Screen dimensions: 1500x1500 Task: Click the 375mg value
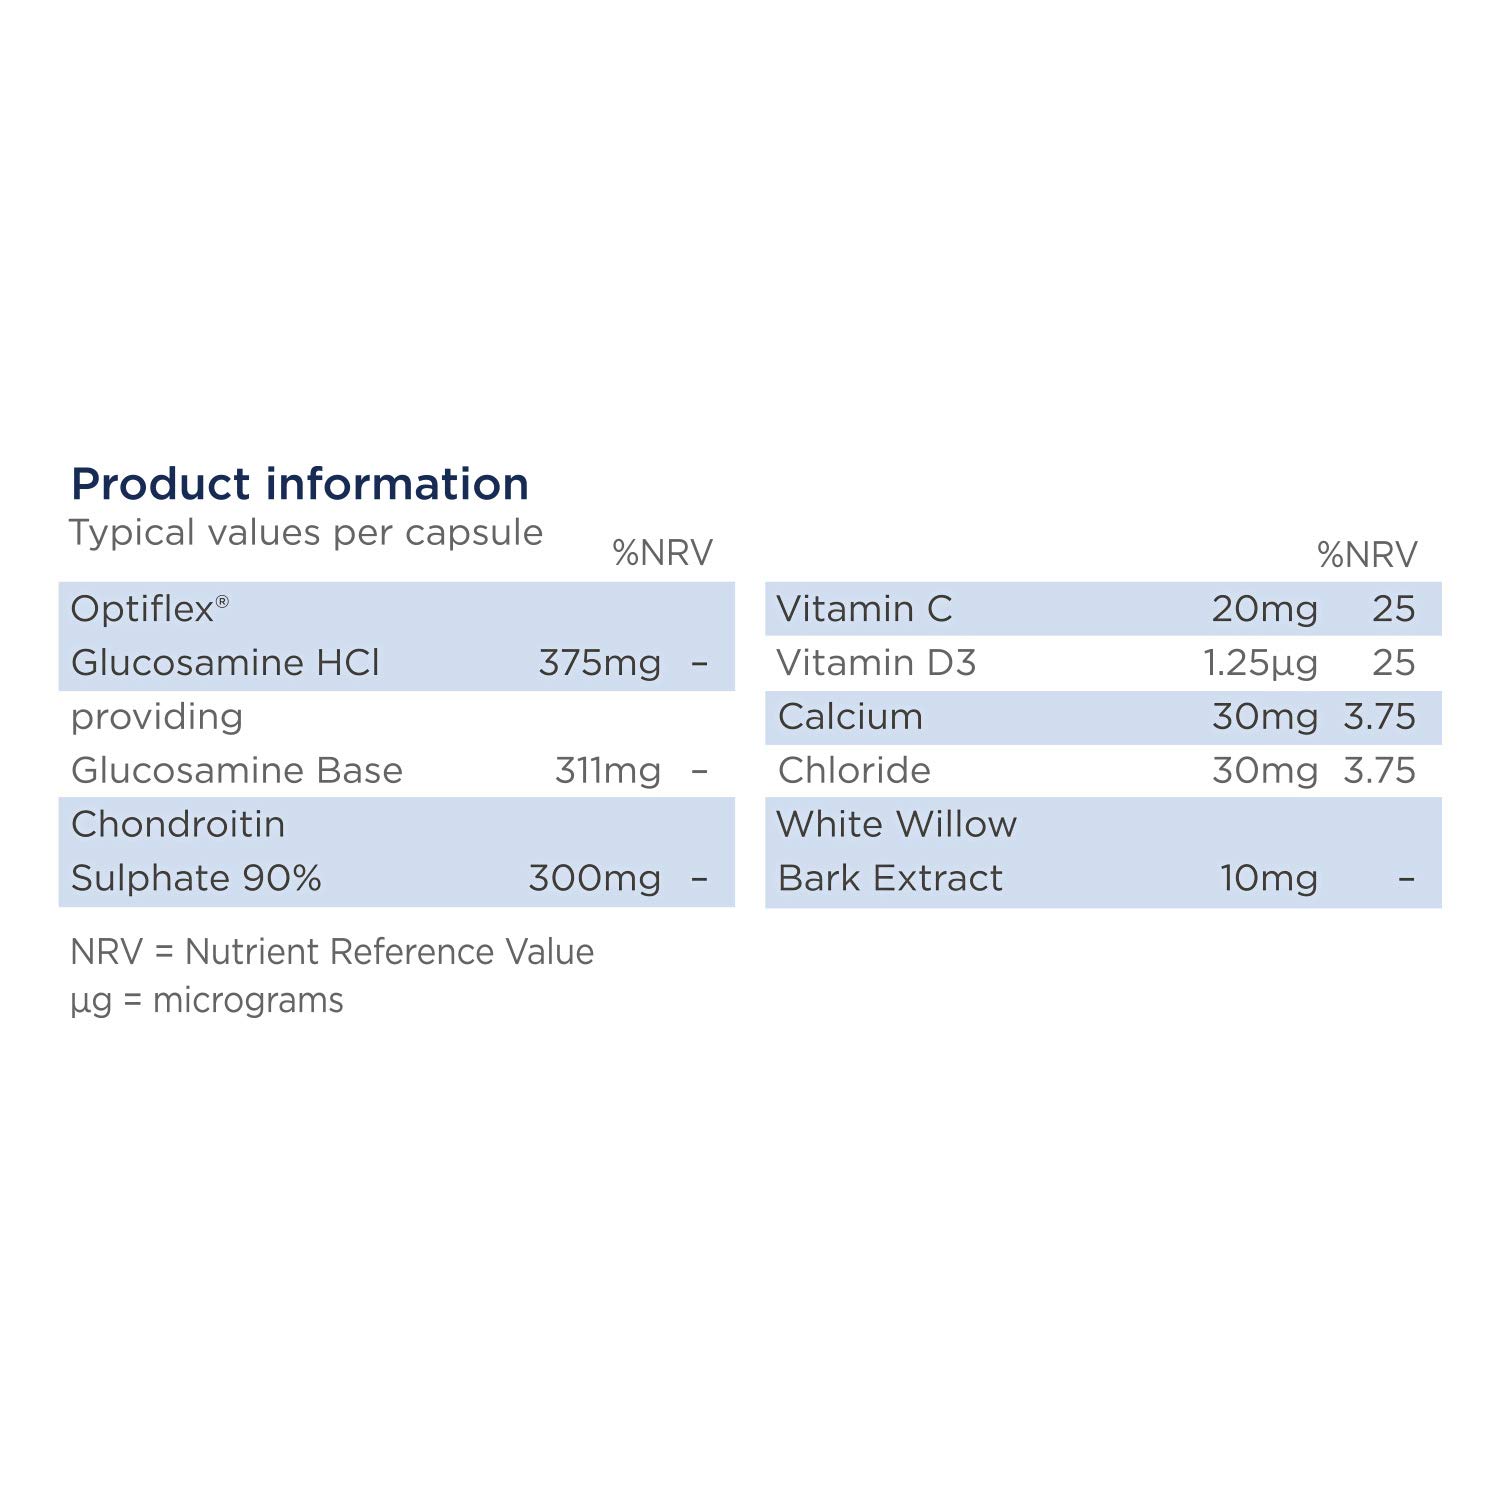click(599, 662)
